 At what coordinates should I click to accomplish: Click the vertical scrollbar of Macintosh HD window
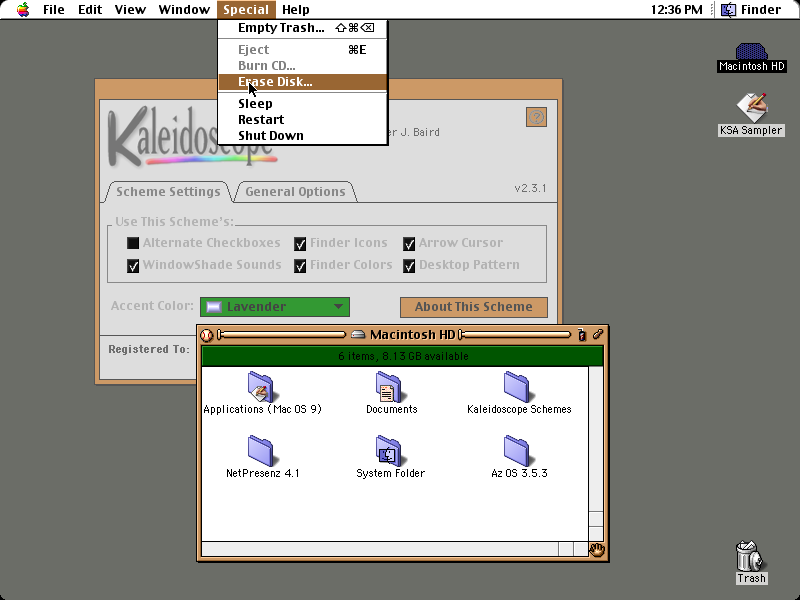(596, 454)
